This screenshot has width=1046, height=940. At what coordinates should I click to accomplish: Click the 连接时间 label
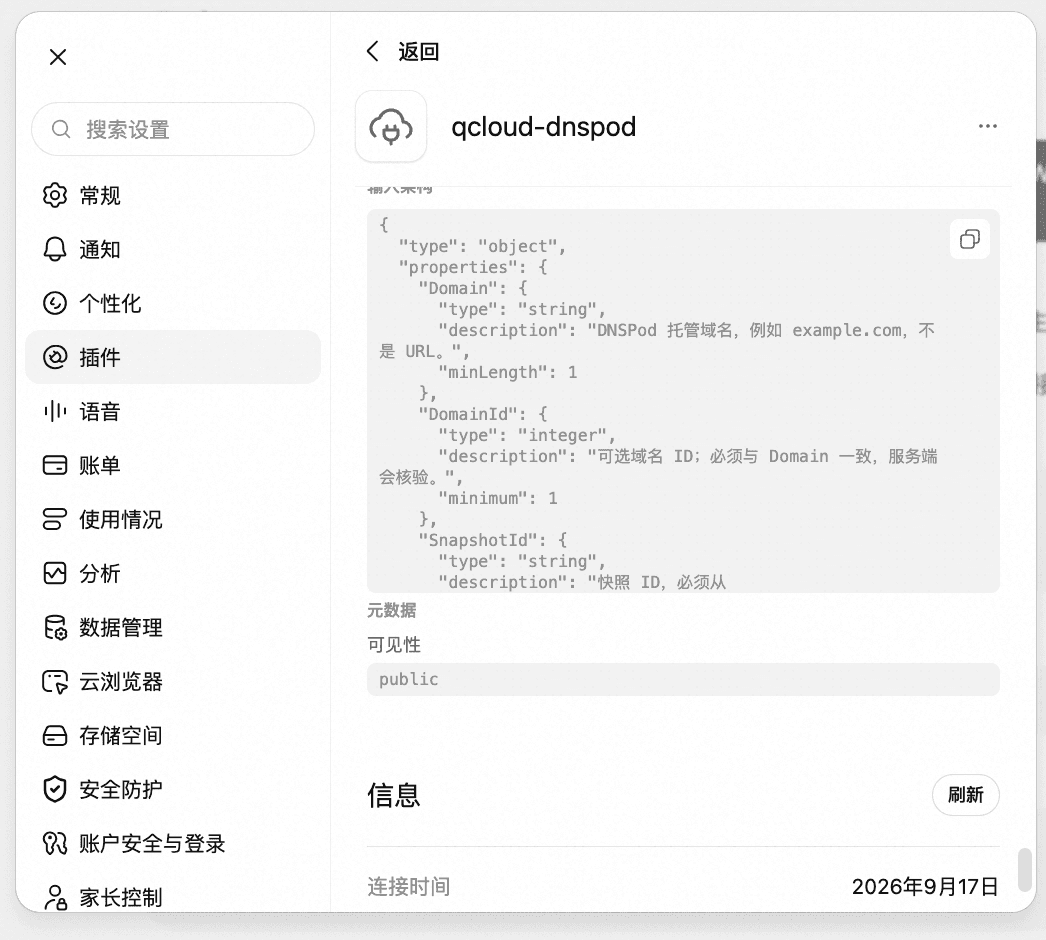pyautogui.click(x=409, y=887)
